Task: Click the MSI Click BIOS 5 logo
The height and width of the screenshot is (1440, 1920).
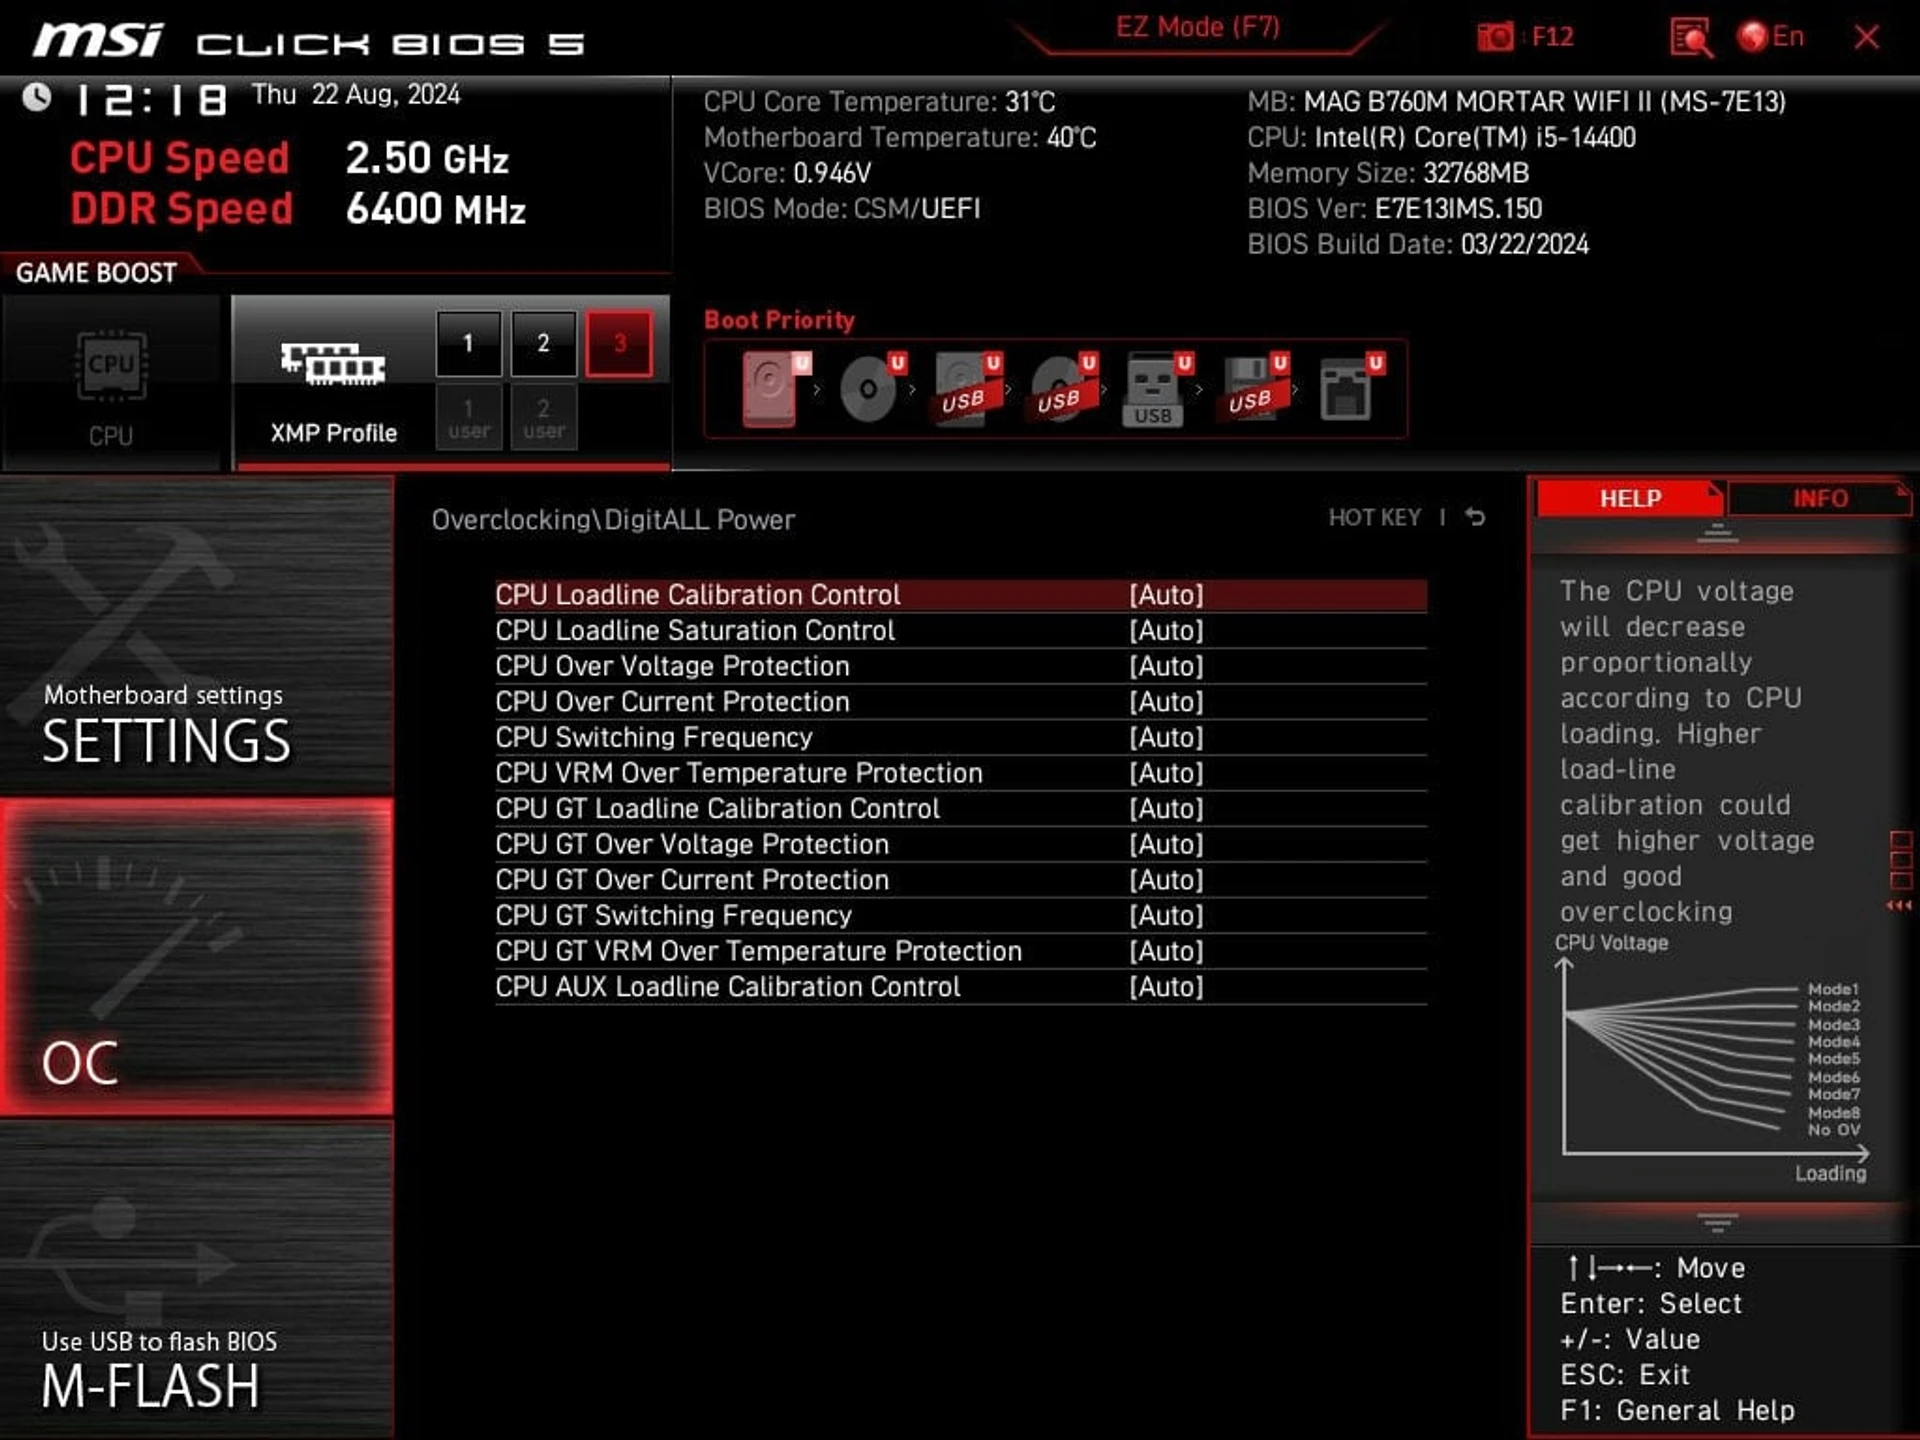Action: coord(308,42)
